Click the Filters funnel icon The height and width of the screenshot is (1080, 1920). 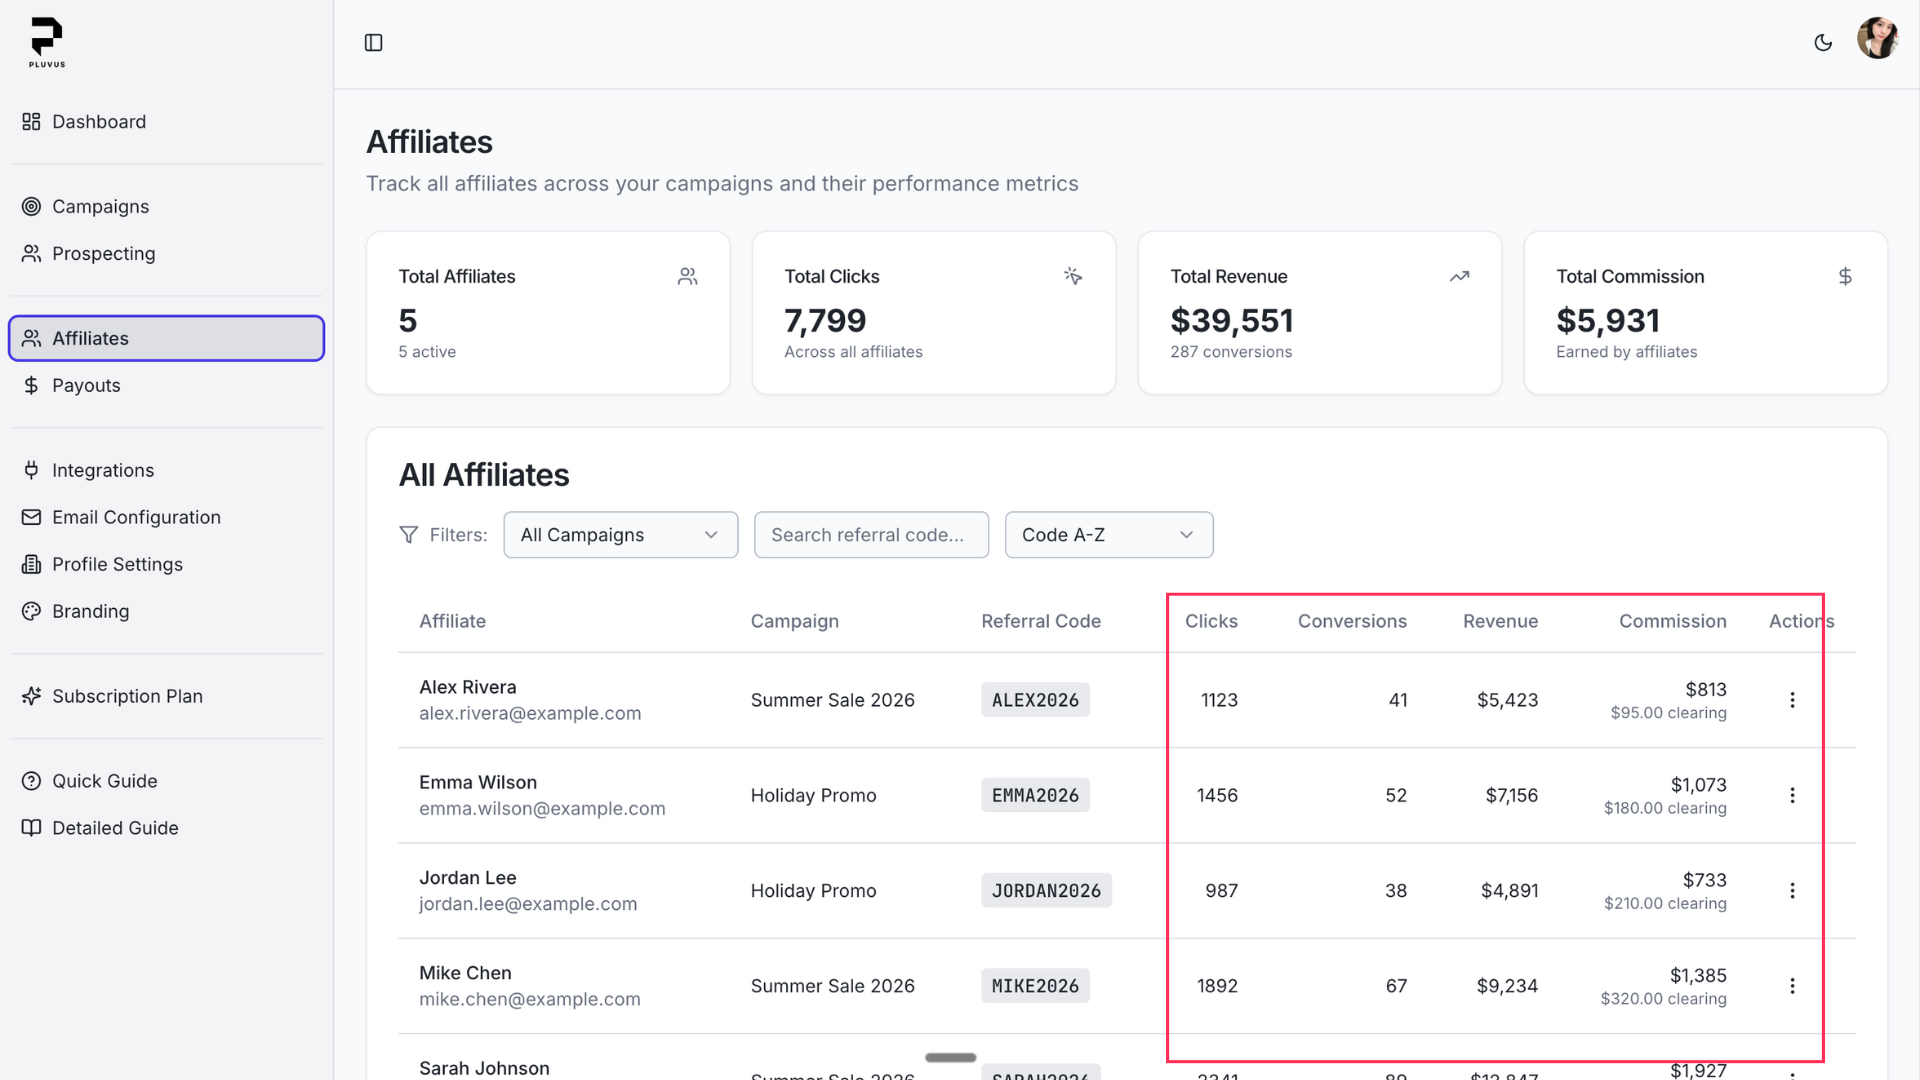click(409, 536)
